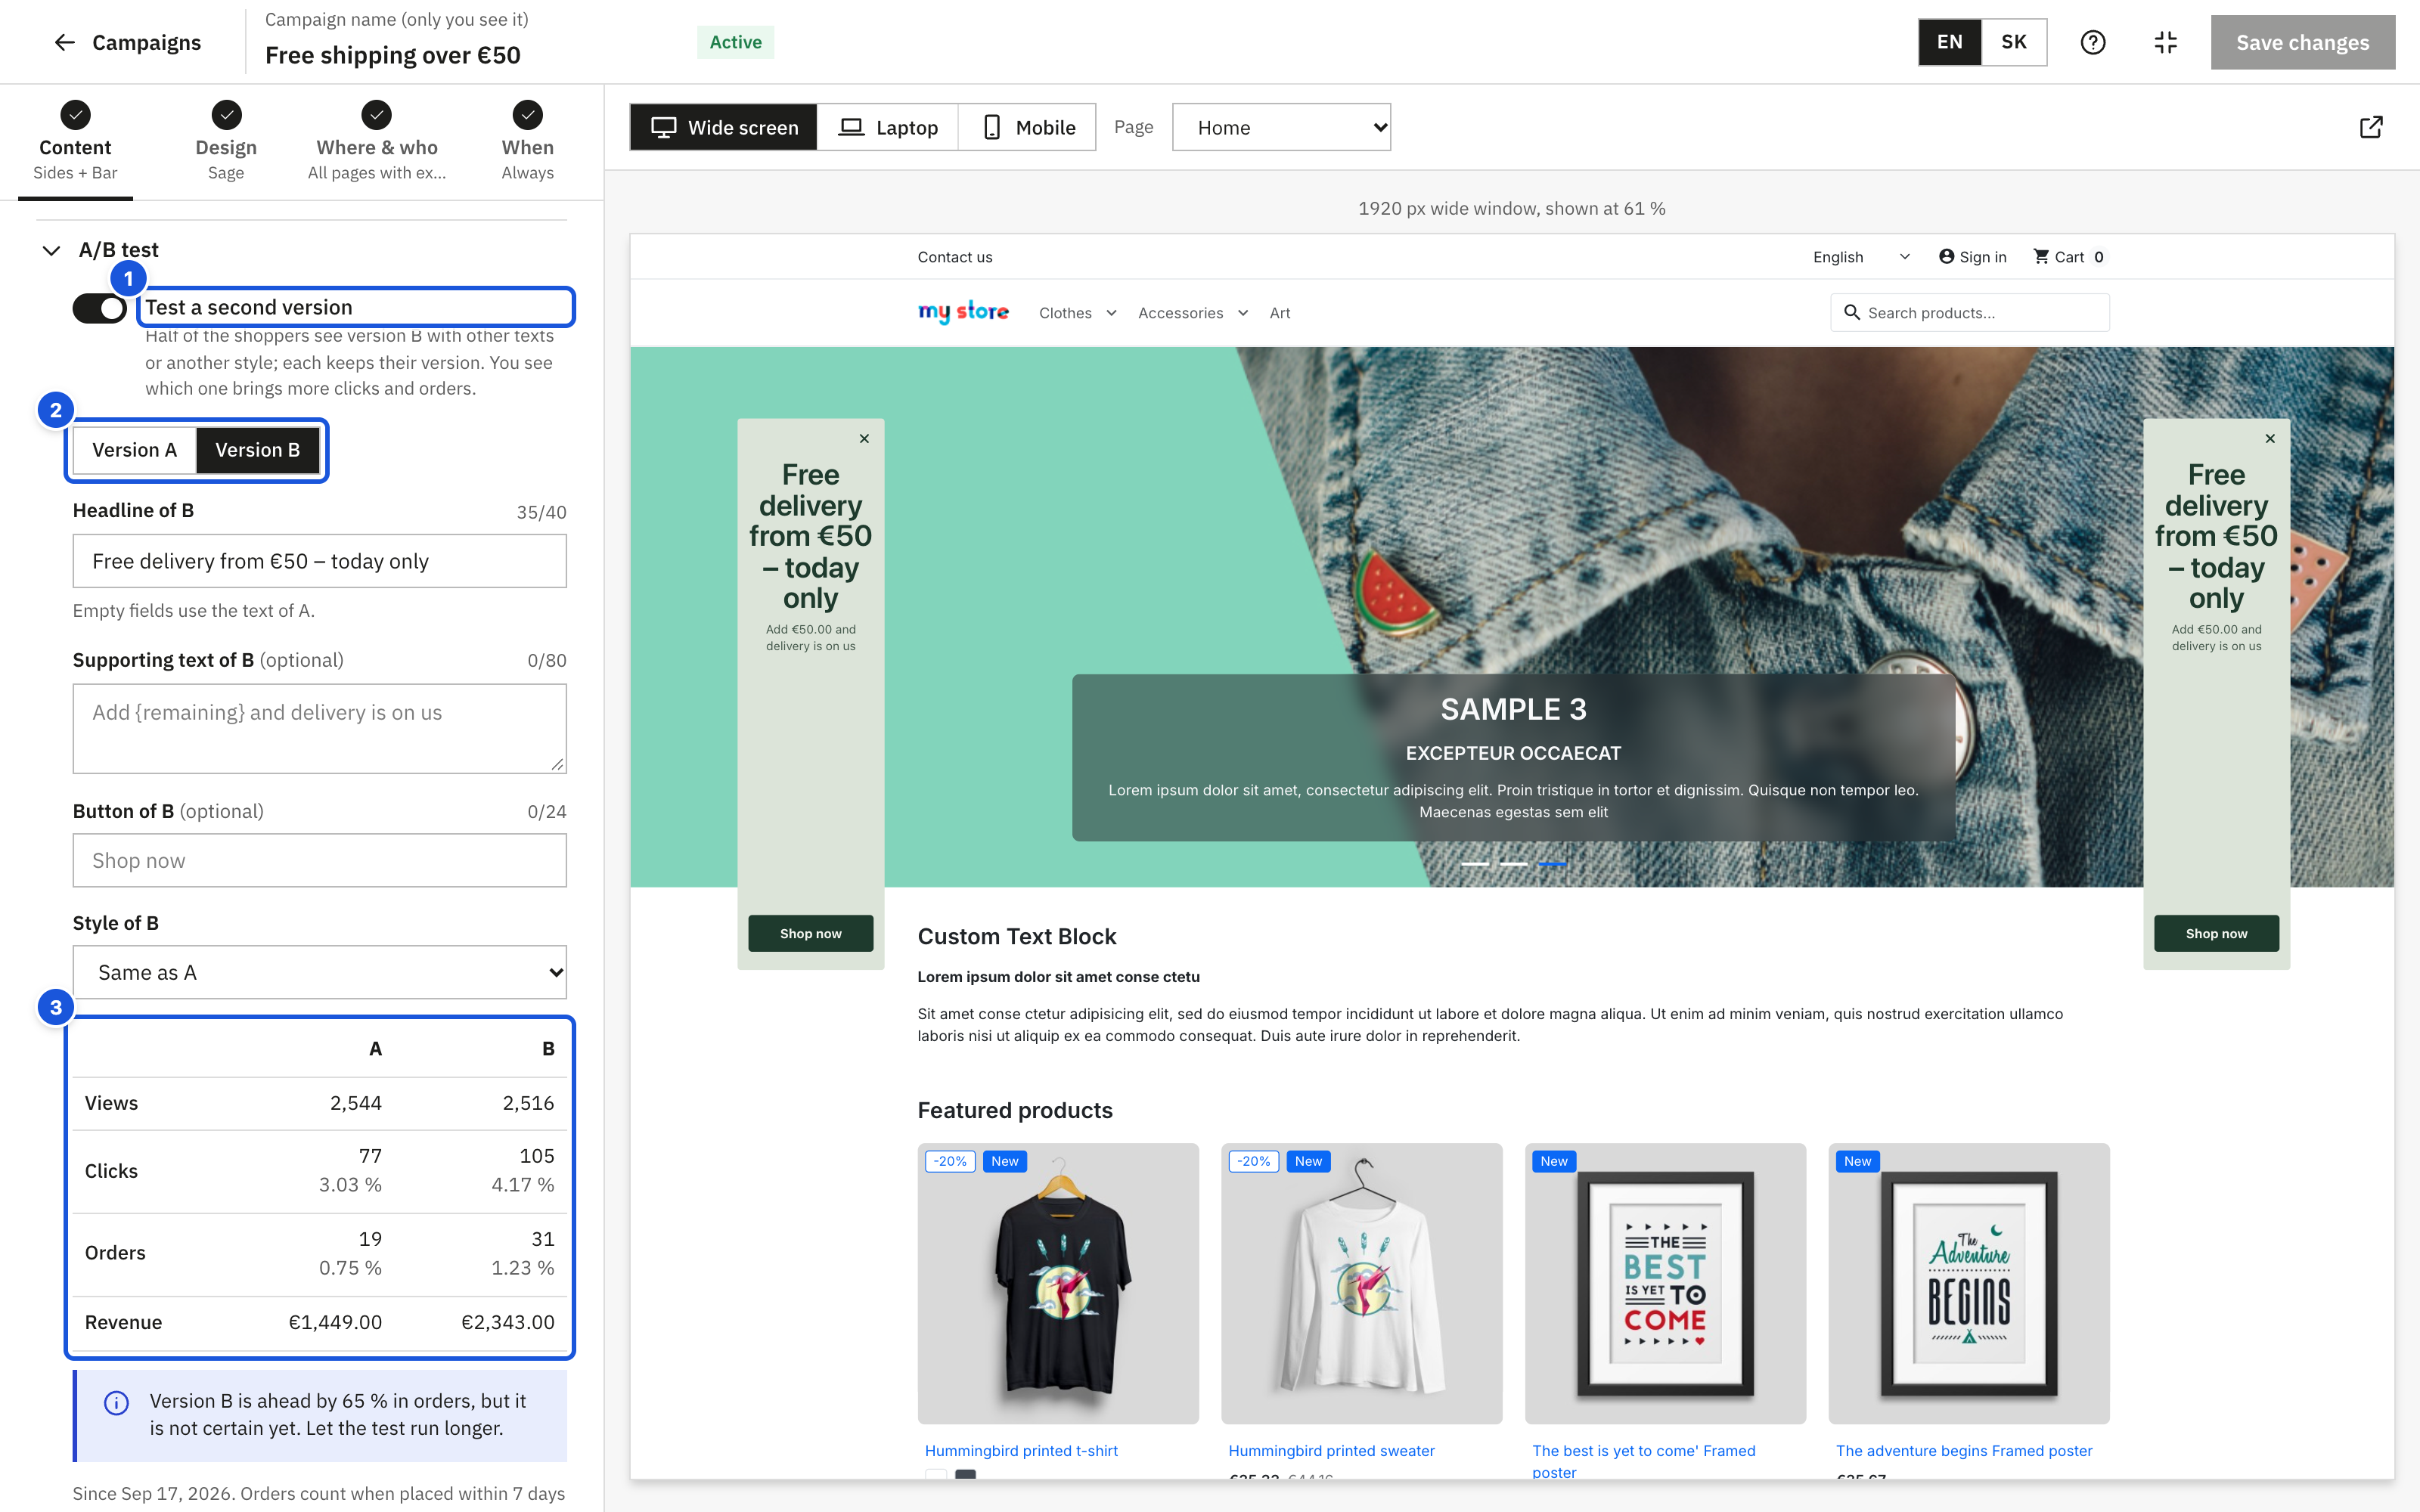The width and height of the screenshot is (2420, 1512).
Task: Click Shop now on the left banner
Action: 810,933
